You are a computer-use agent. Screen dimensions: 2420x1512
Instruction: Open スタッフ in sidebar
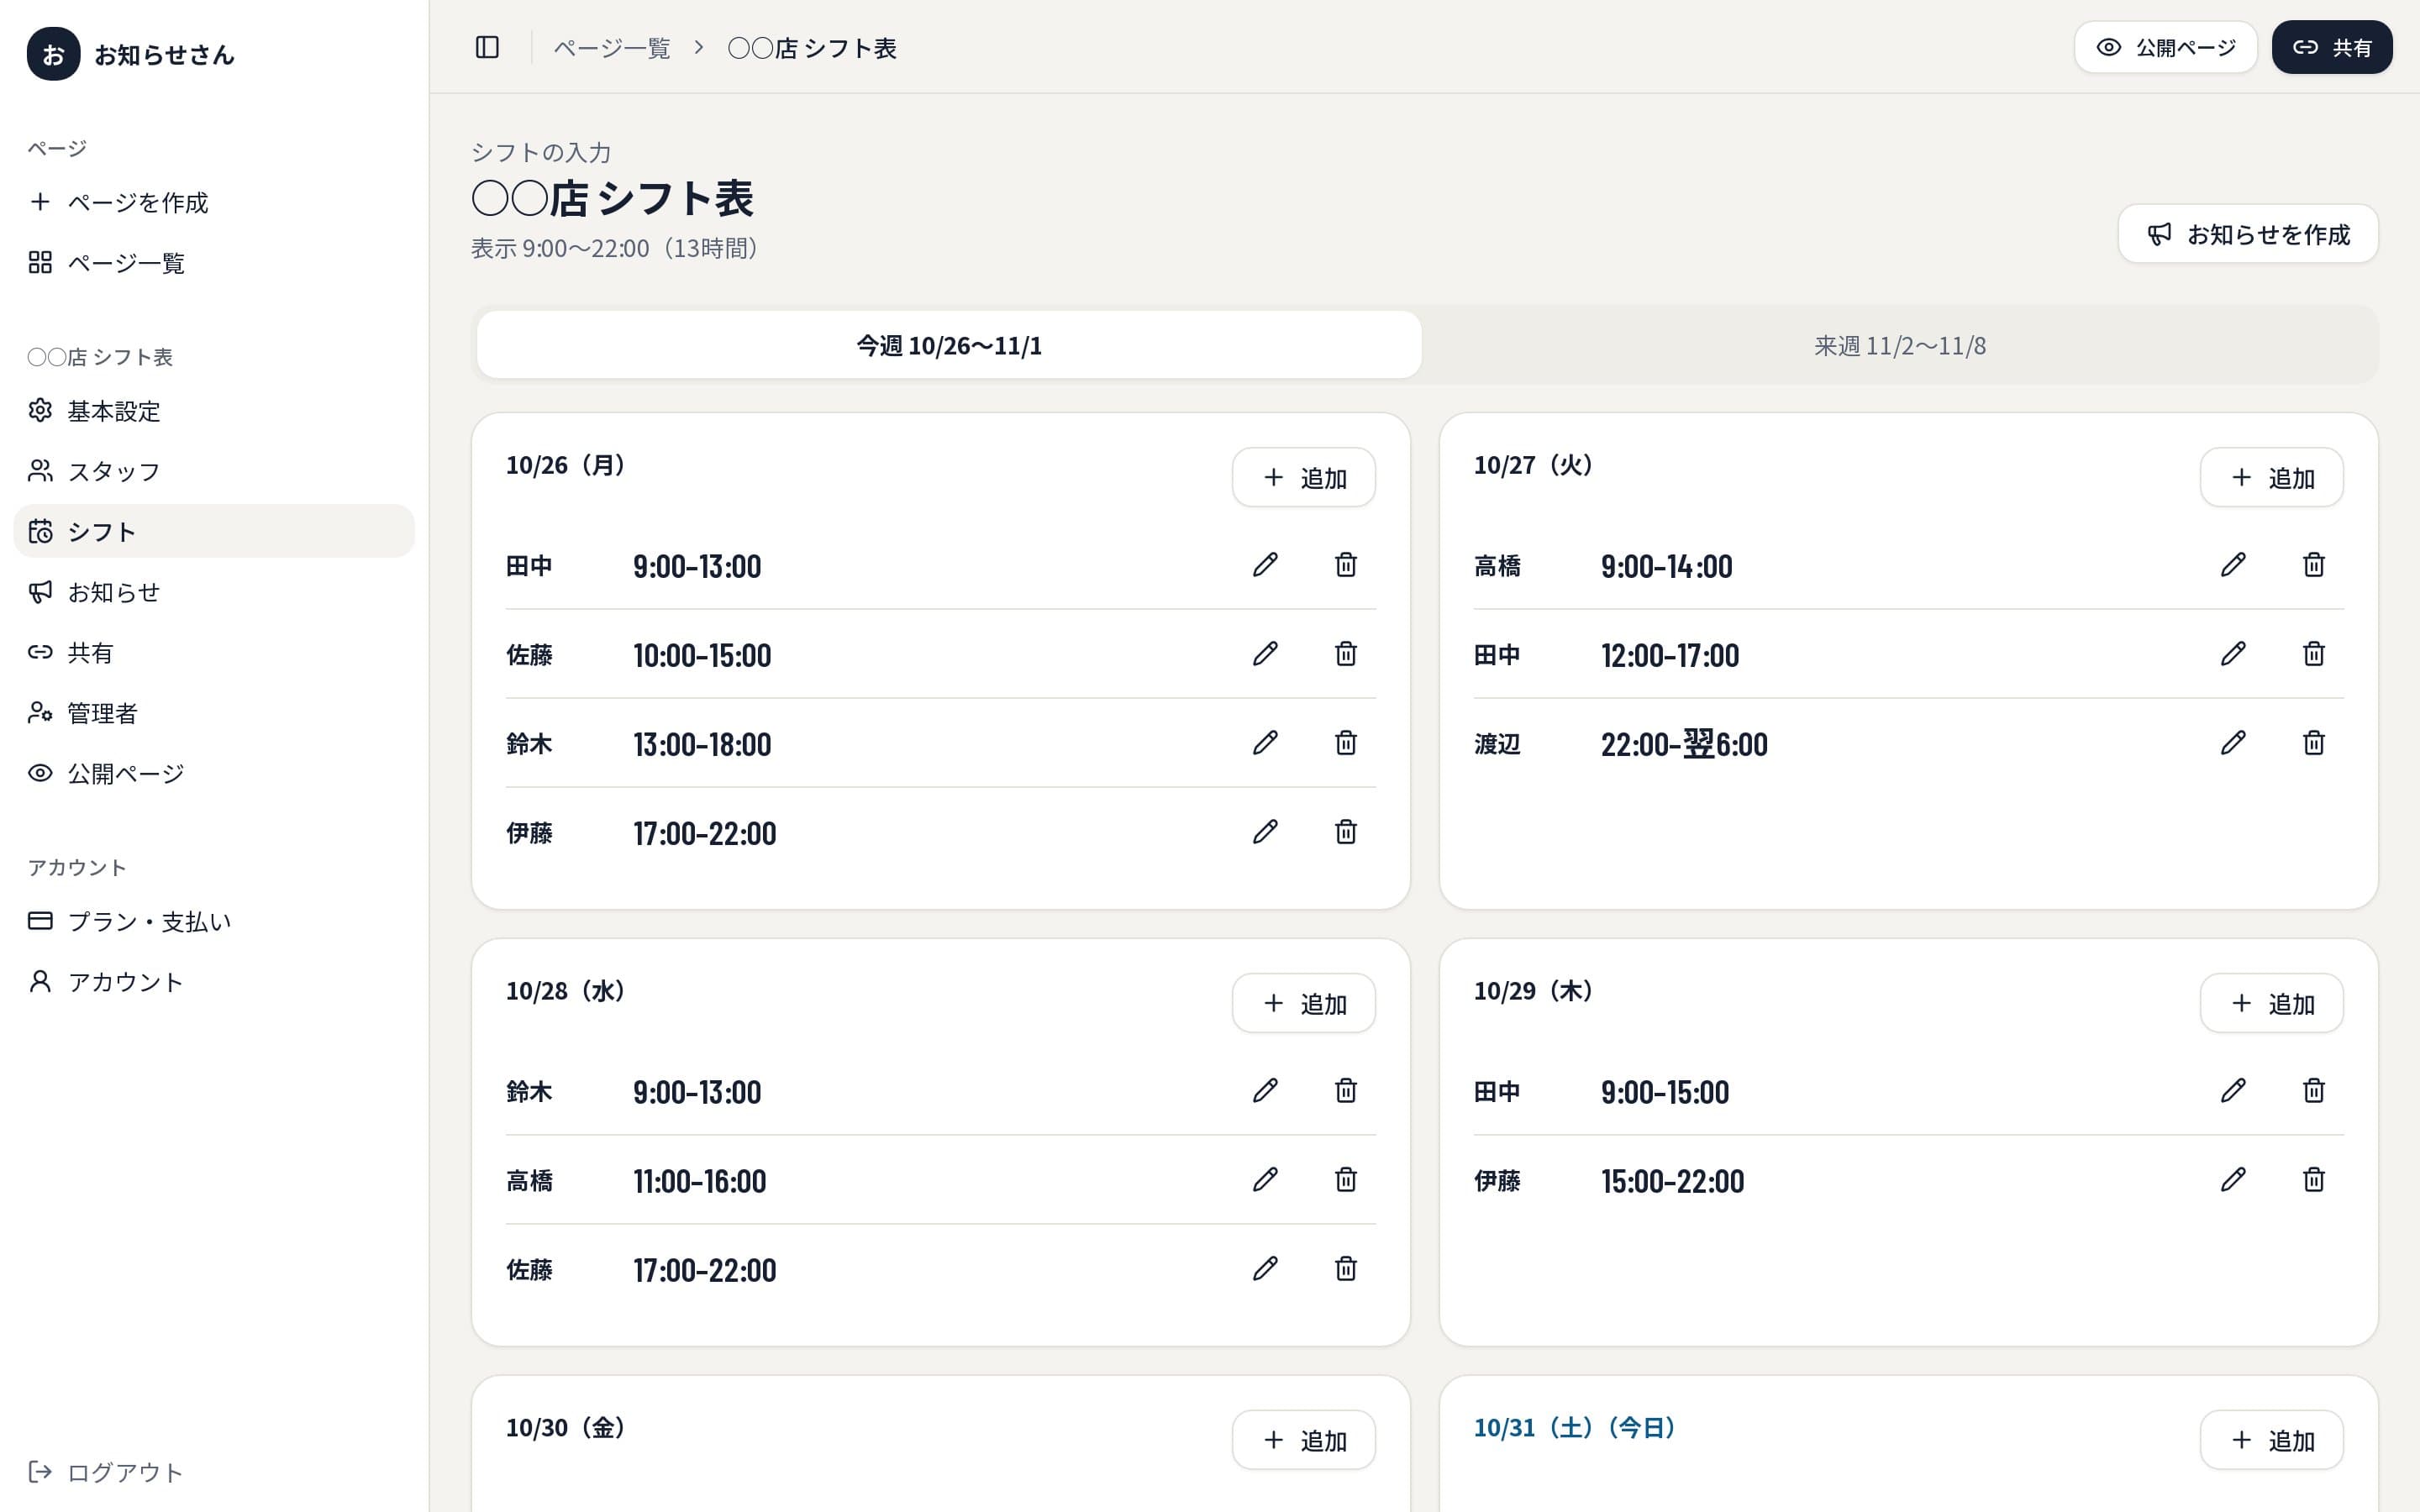pos(214,471)
